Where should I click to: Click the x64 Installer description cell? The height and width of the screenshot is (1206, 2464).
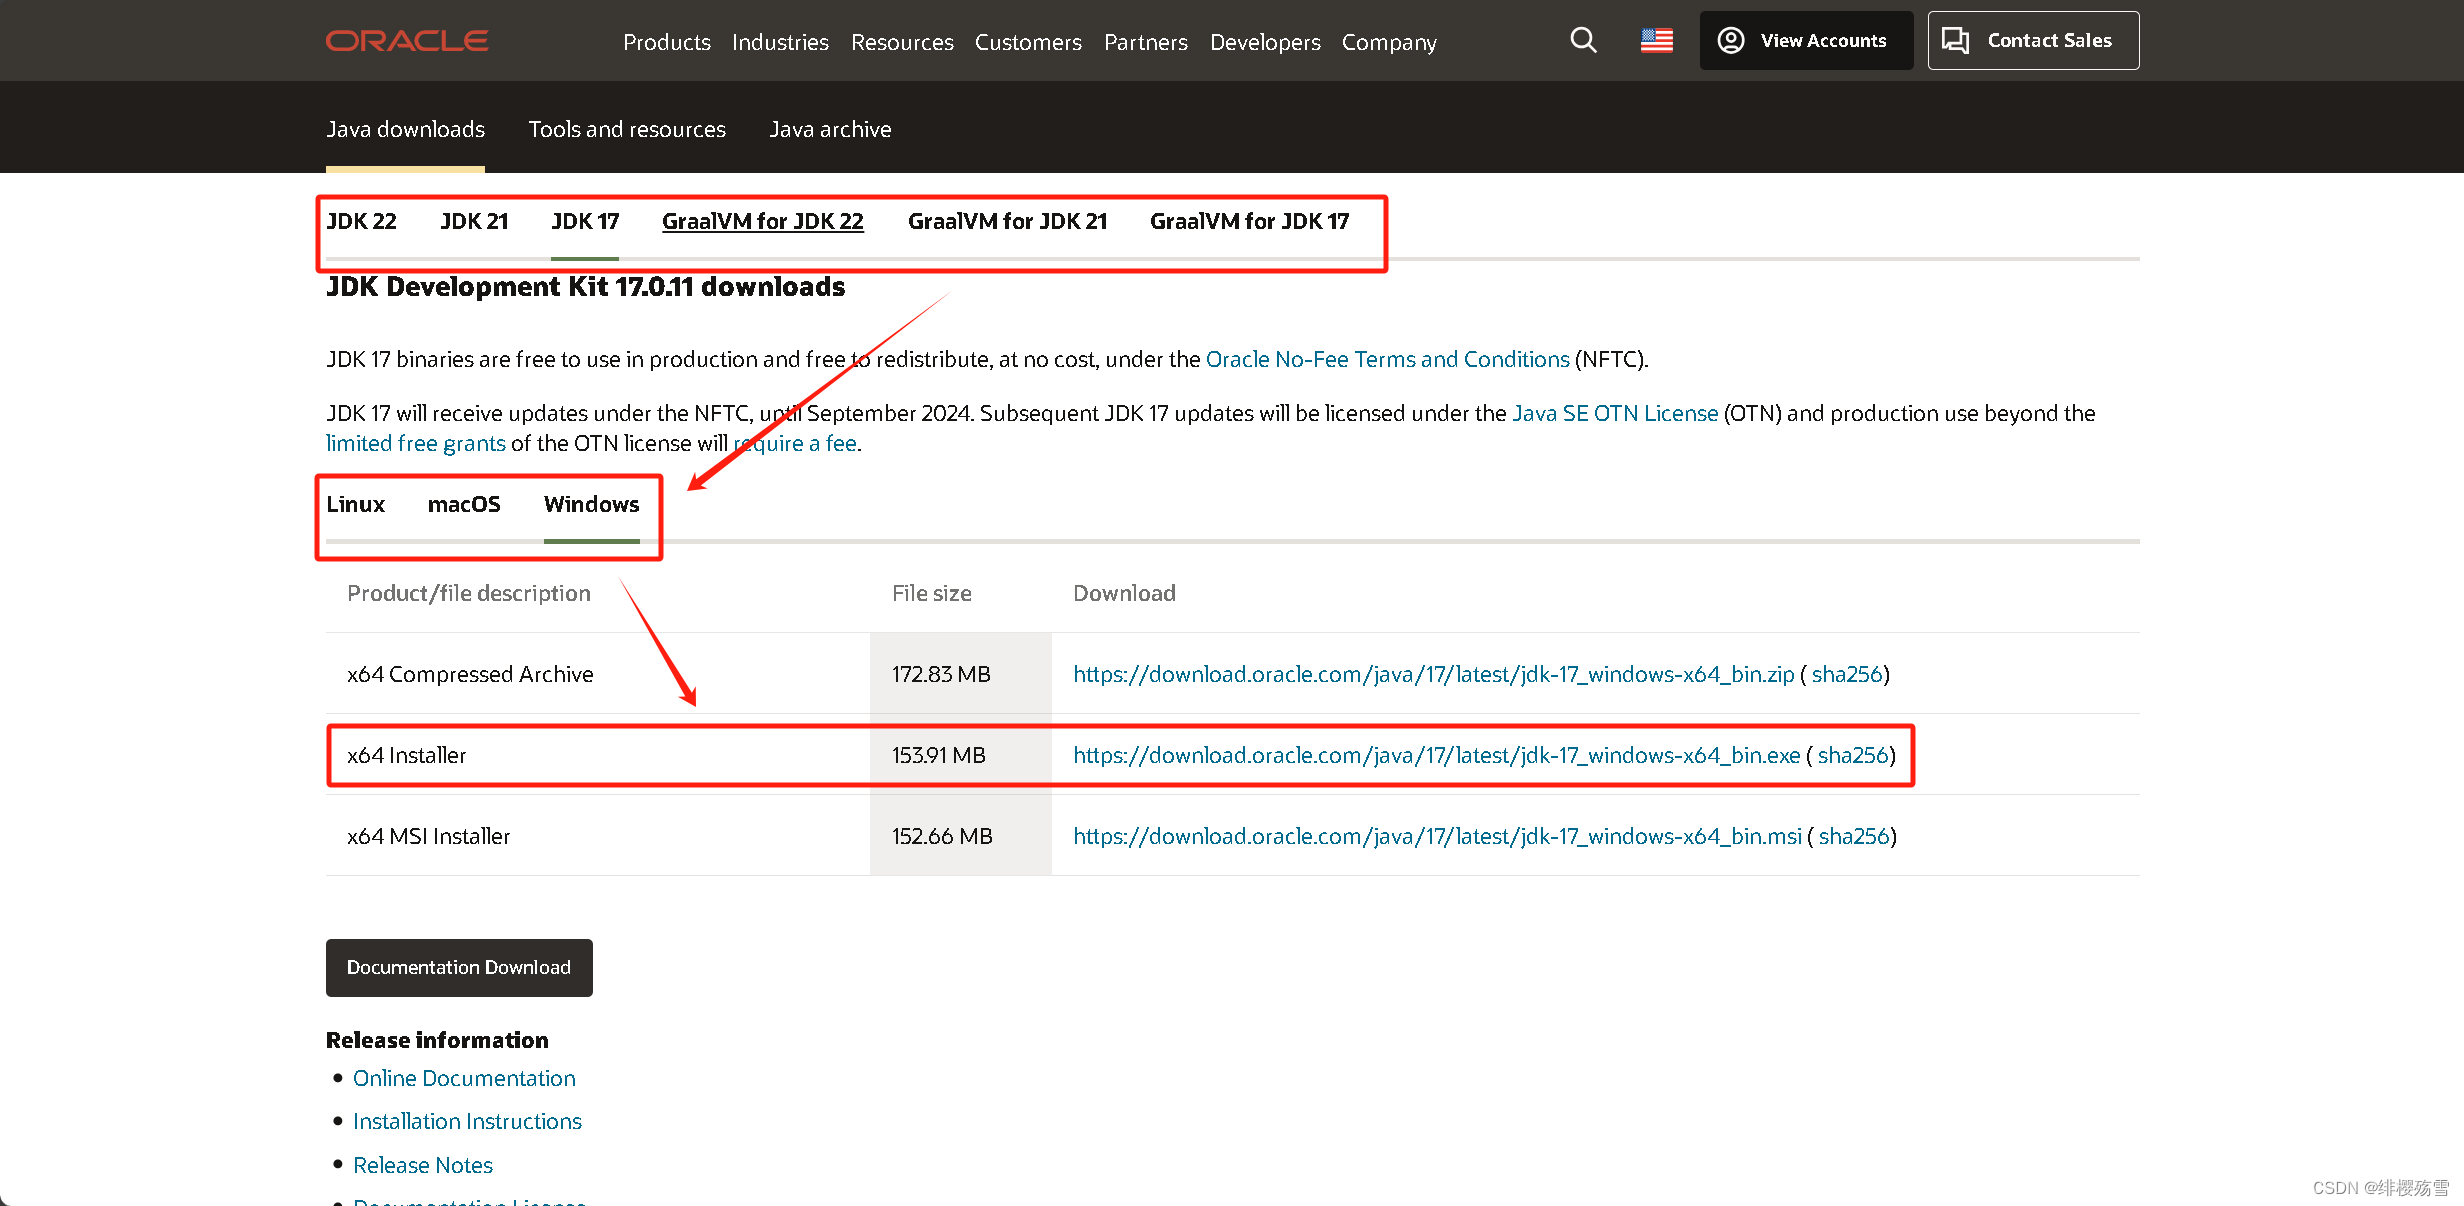598,755
